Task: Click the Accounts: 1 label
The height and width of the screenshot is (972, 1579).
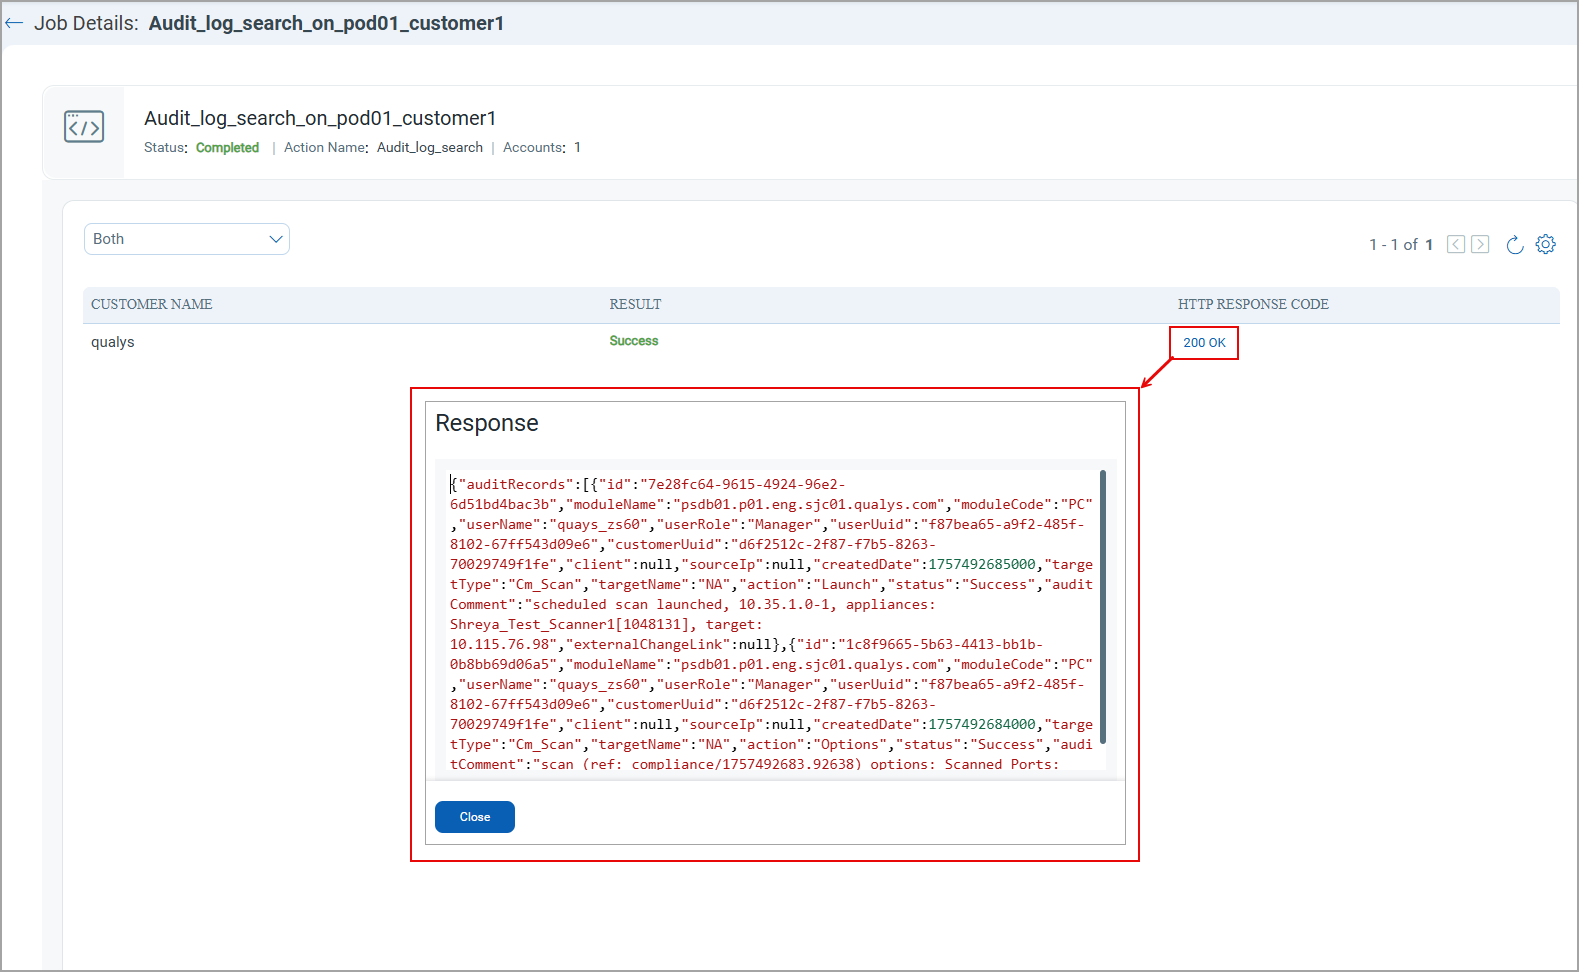Action: [x=542, y=147]
